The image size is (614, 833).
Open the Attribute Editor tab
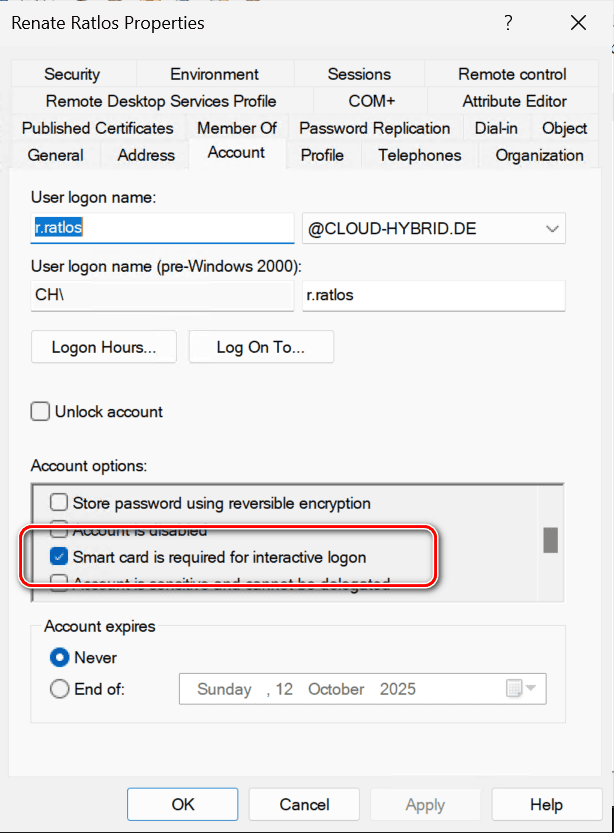(514, 101)
